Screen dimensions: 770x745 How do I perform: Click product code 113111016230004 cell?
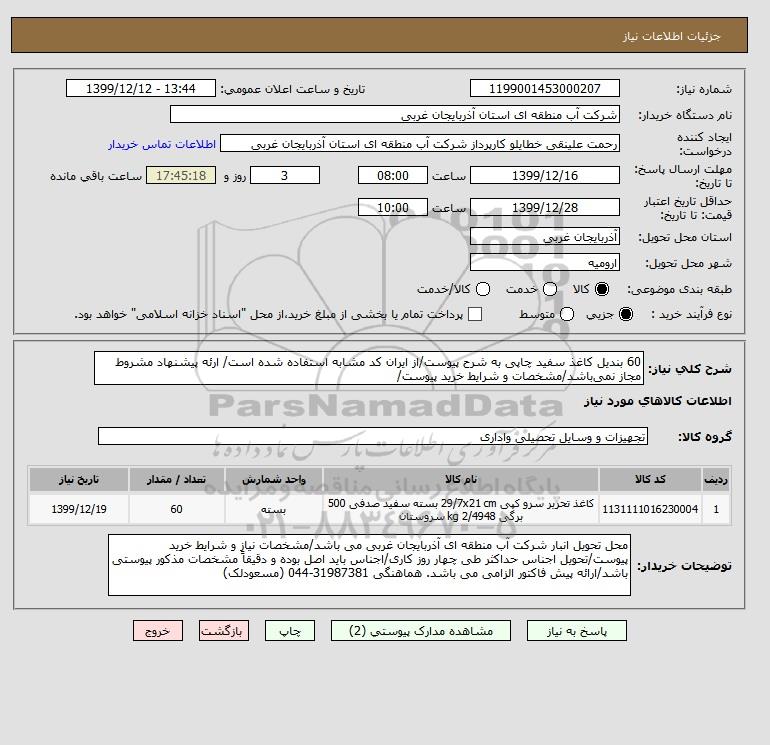click(650, 509)
